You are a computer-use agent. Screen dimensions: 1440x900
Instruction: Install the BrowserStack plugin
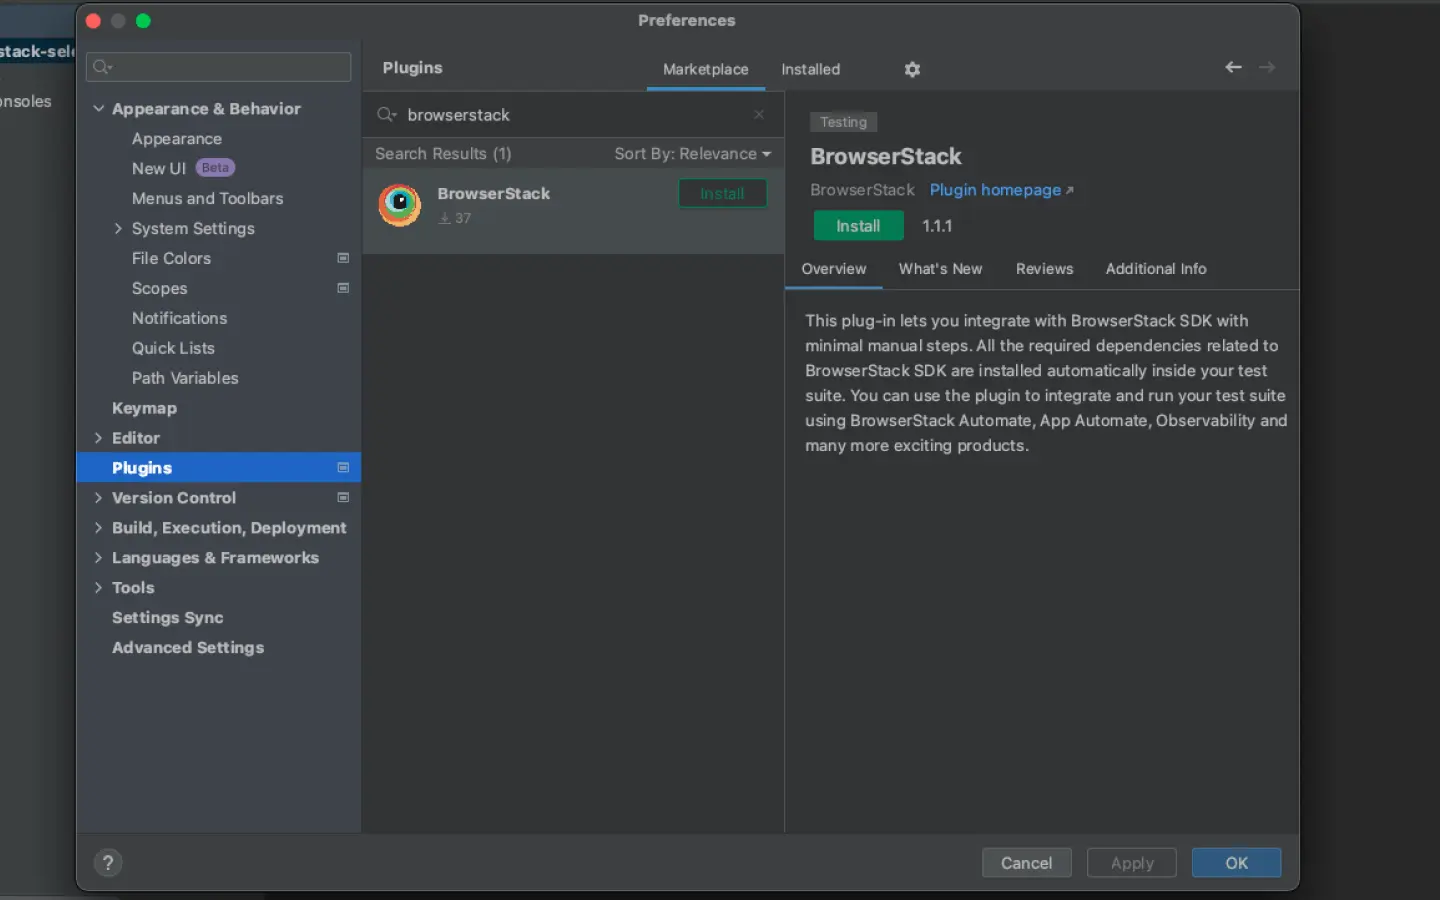tap(857, 225)
